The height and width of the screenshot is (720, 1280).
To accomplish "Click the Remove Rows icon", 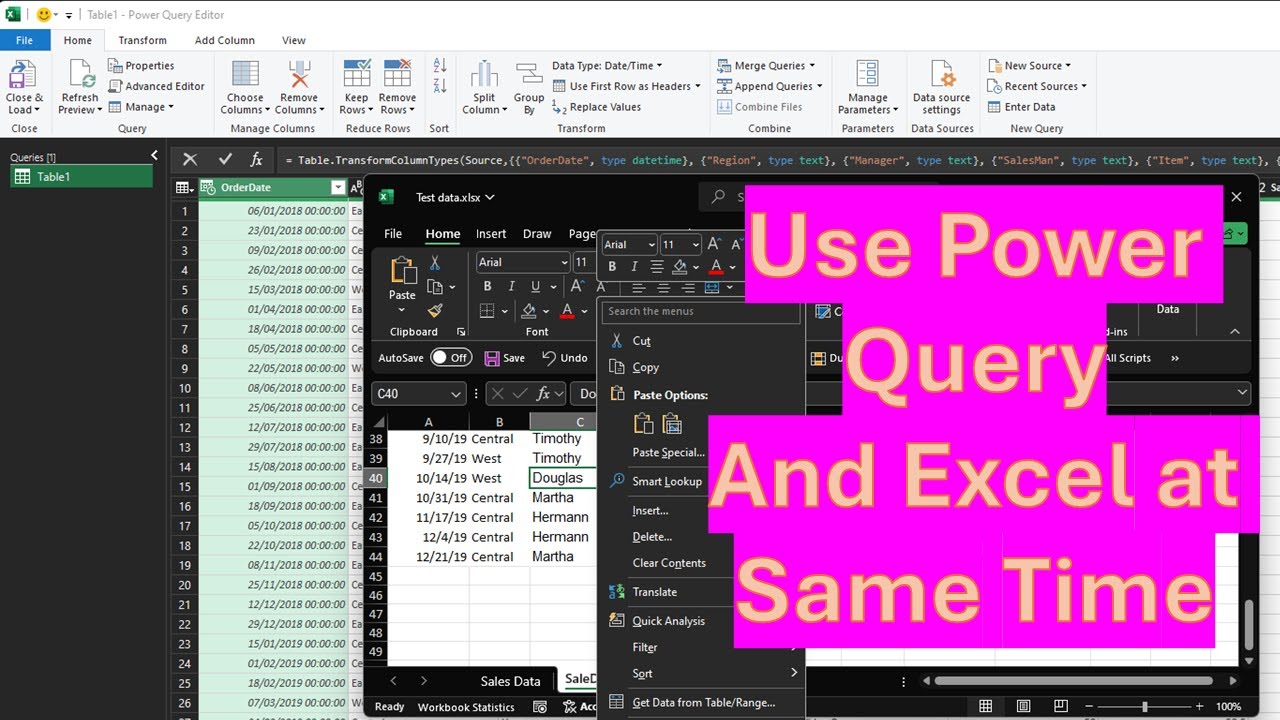I will click(397, 75).
